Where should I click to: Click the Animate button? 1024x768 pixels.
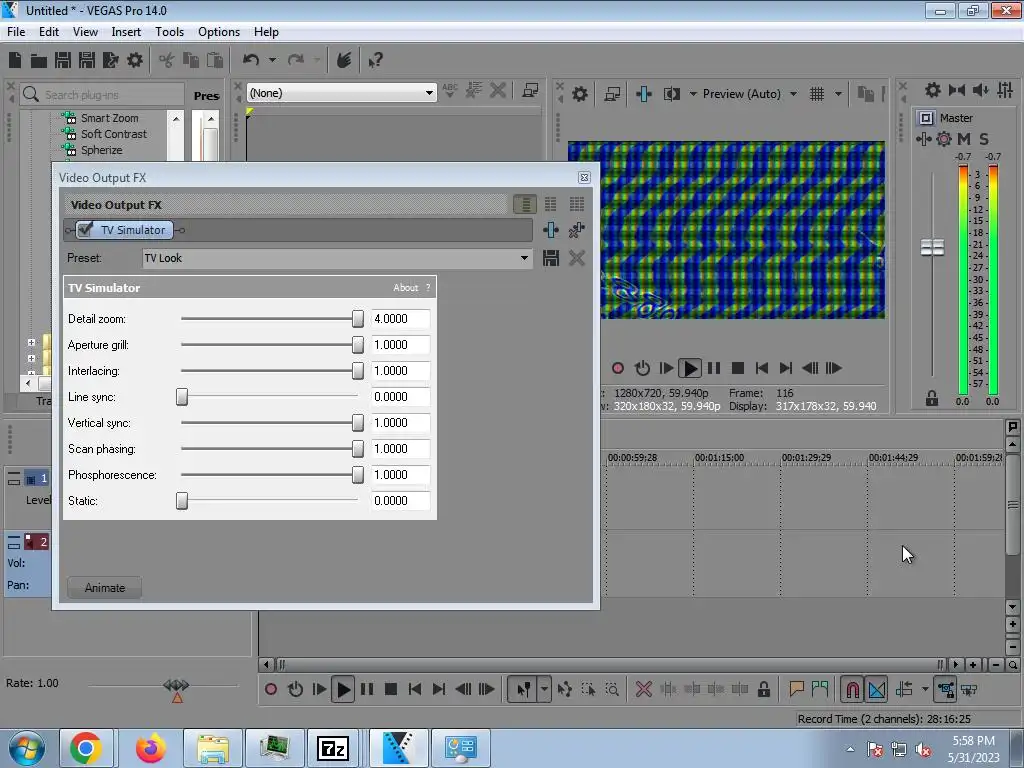[x=104, y=588]
